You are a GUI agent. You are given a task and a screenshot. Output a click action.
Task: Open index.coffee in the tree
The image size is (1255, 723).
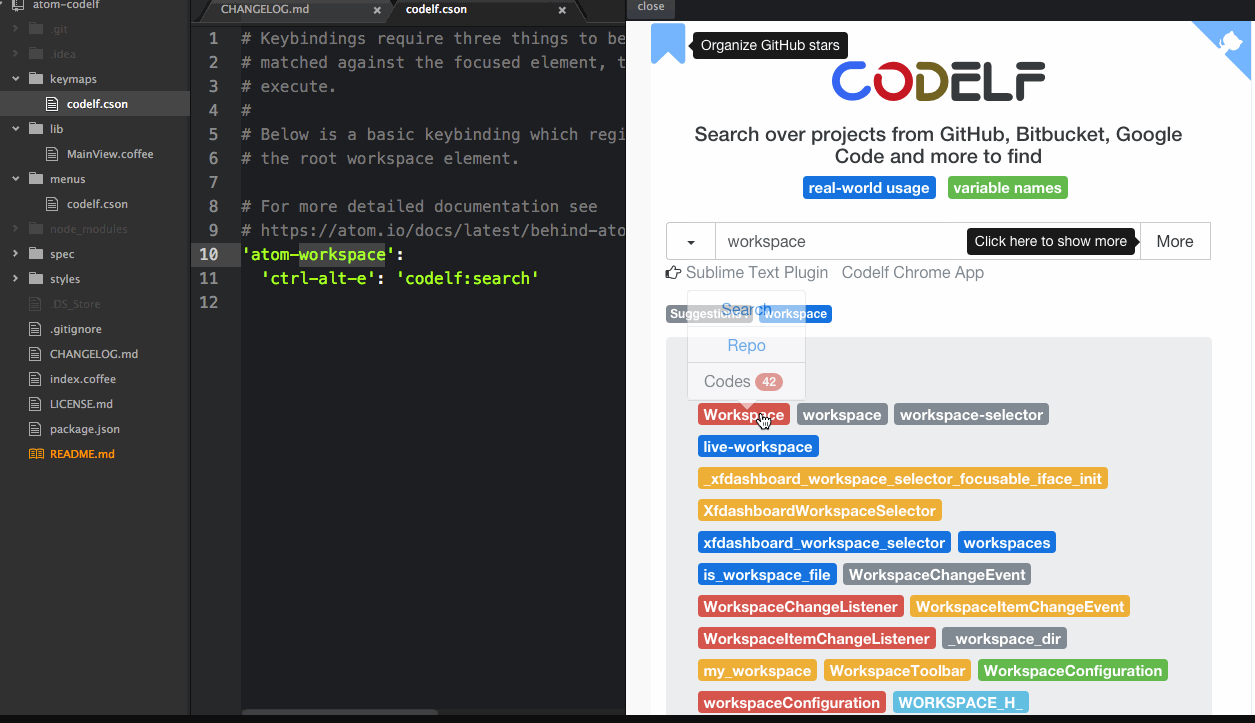click(x=83, y=379)
